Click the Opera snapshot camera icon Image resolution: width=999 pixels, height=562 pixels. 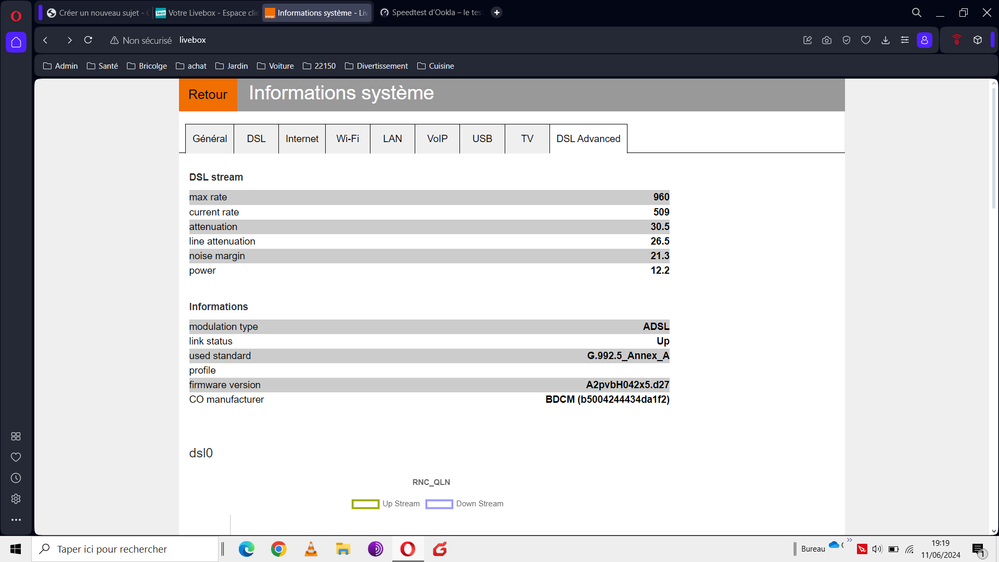(x=826, y=40)
